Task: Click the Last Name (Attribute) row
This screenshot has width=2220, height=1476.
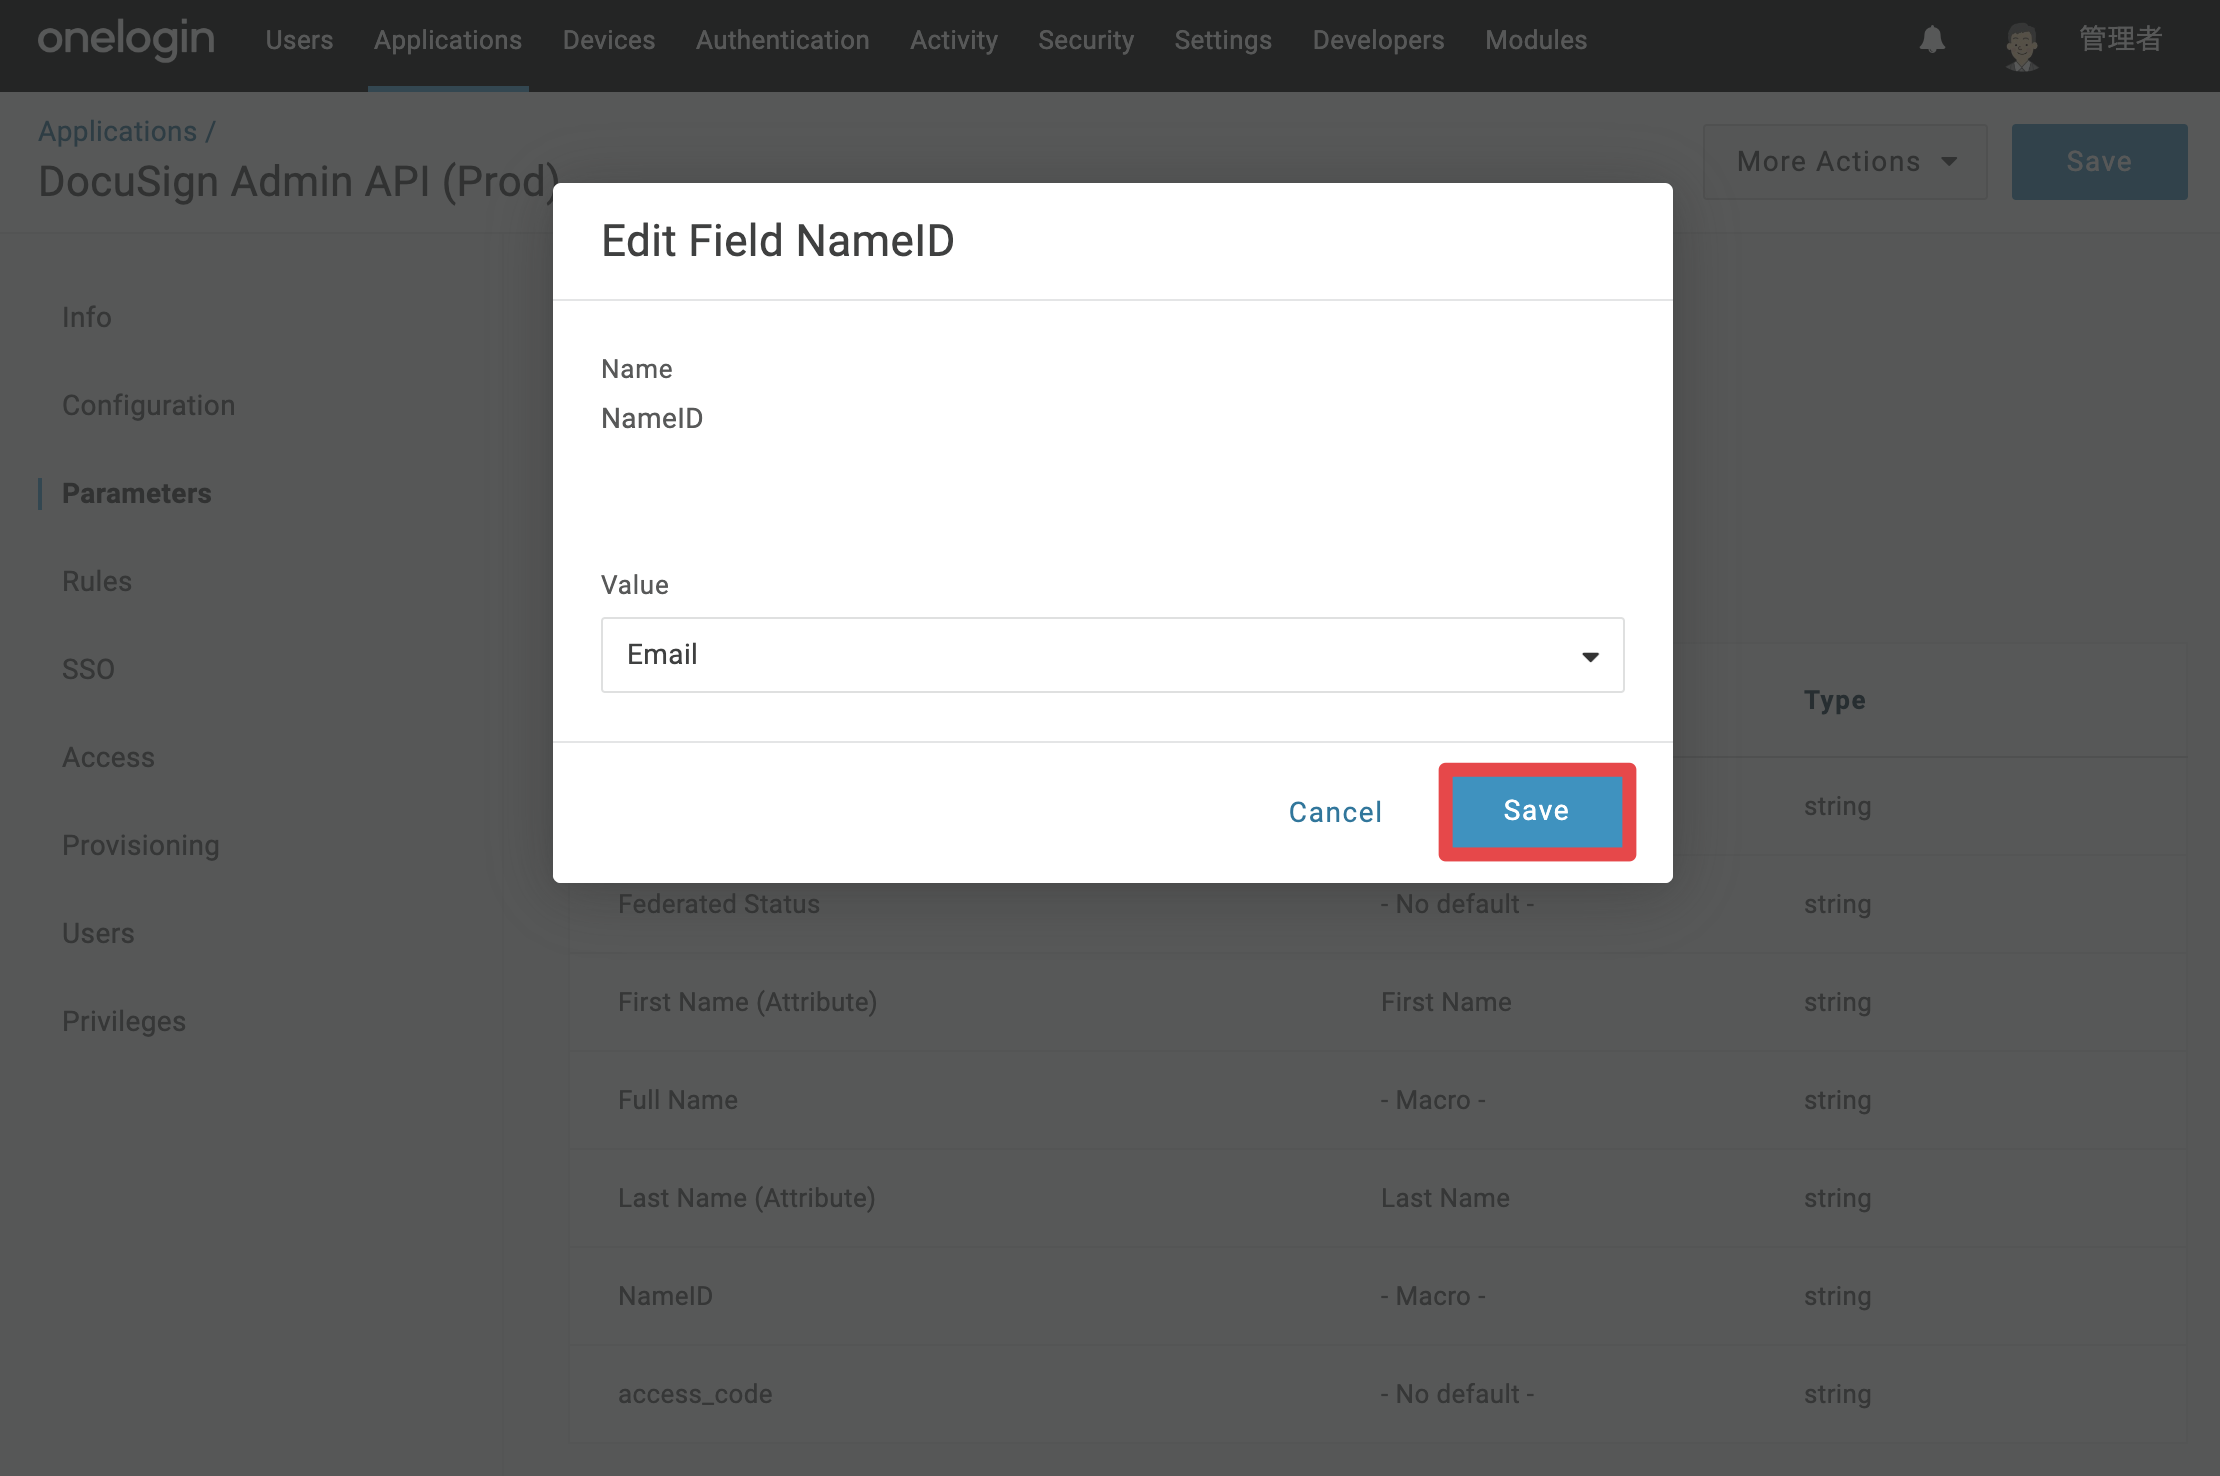Action: (x=1378, y=1198)
